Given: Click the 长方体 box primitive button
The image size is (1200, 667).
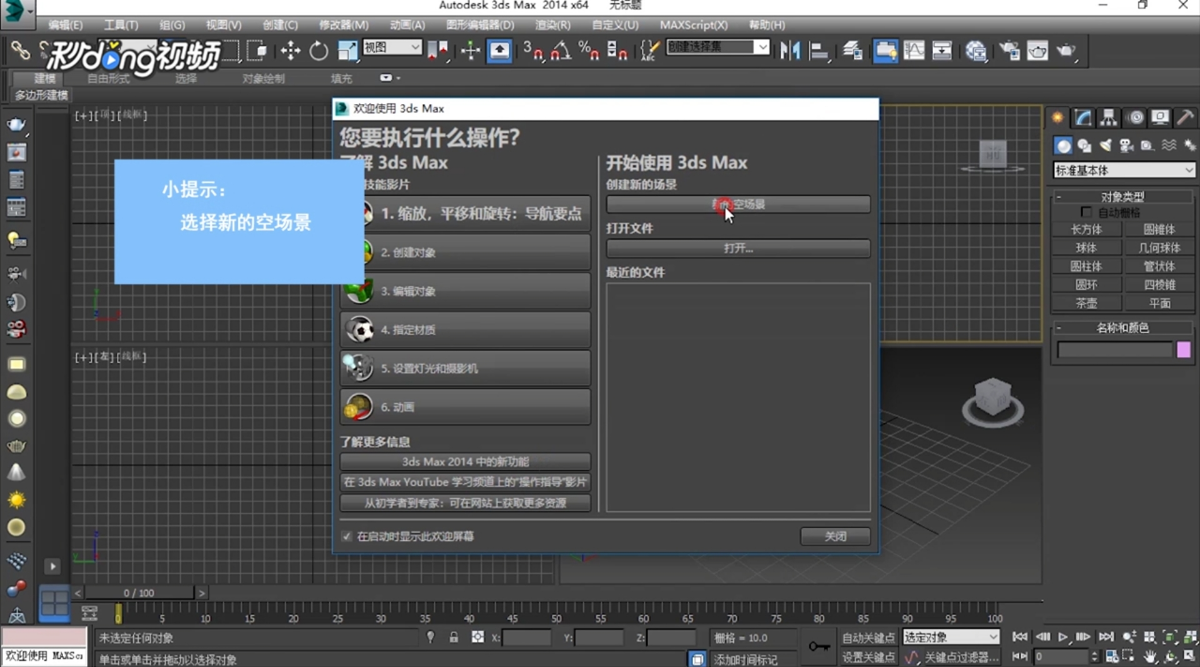Looking at the screenshot, I should pyautogui.click(x=1086, y=229).
